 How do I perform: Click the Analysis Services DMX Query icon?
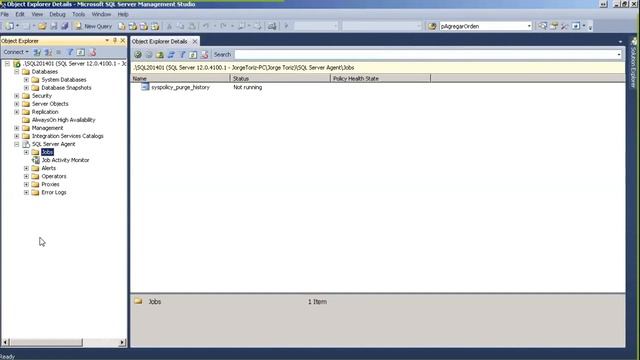[x=144, y=26]
